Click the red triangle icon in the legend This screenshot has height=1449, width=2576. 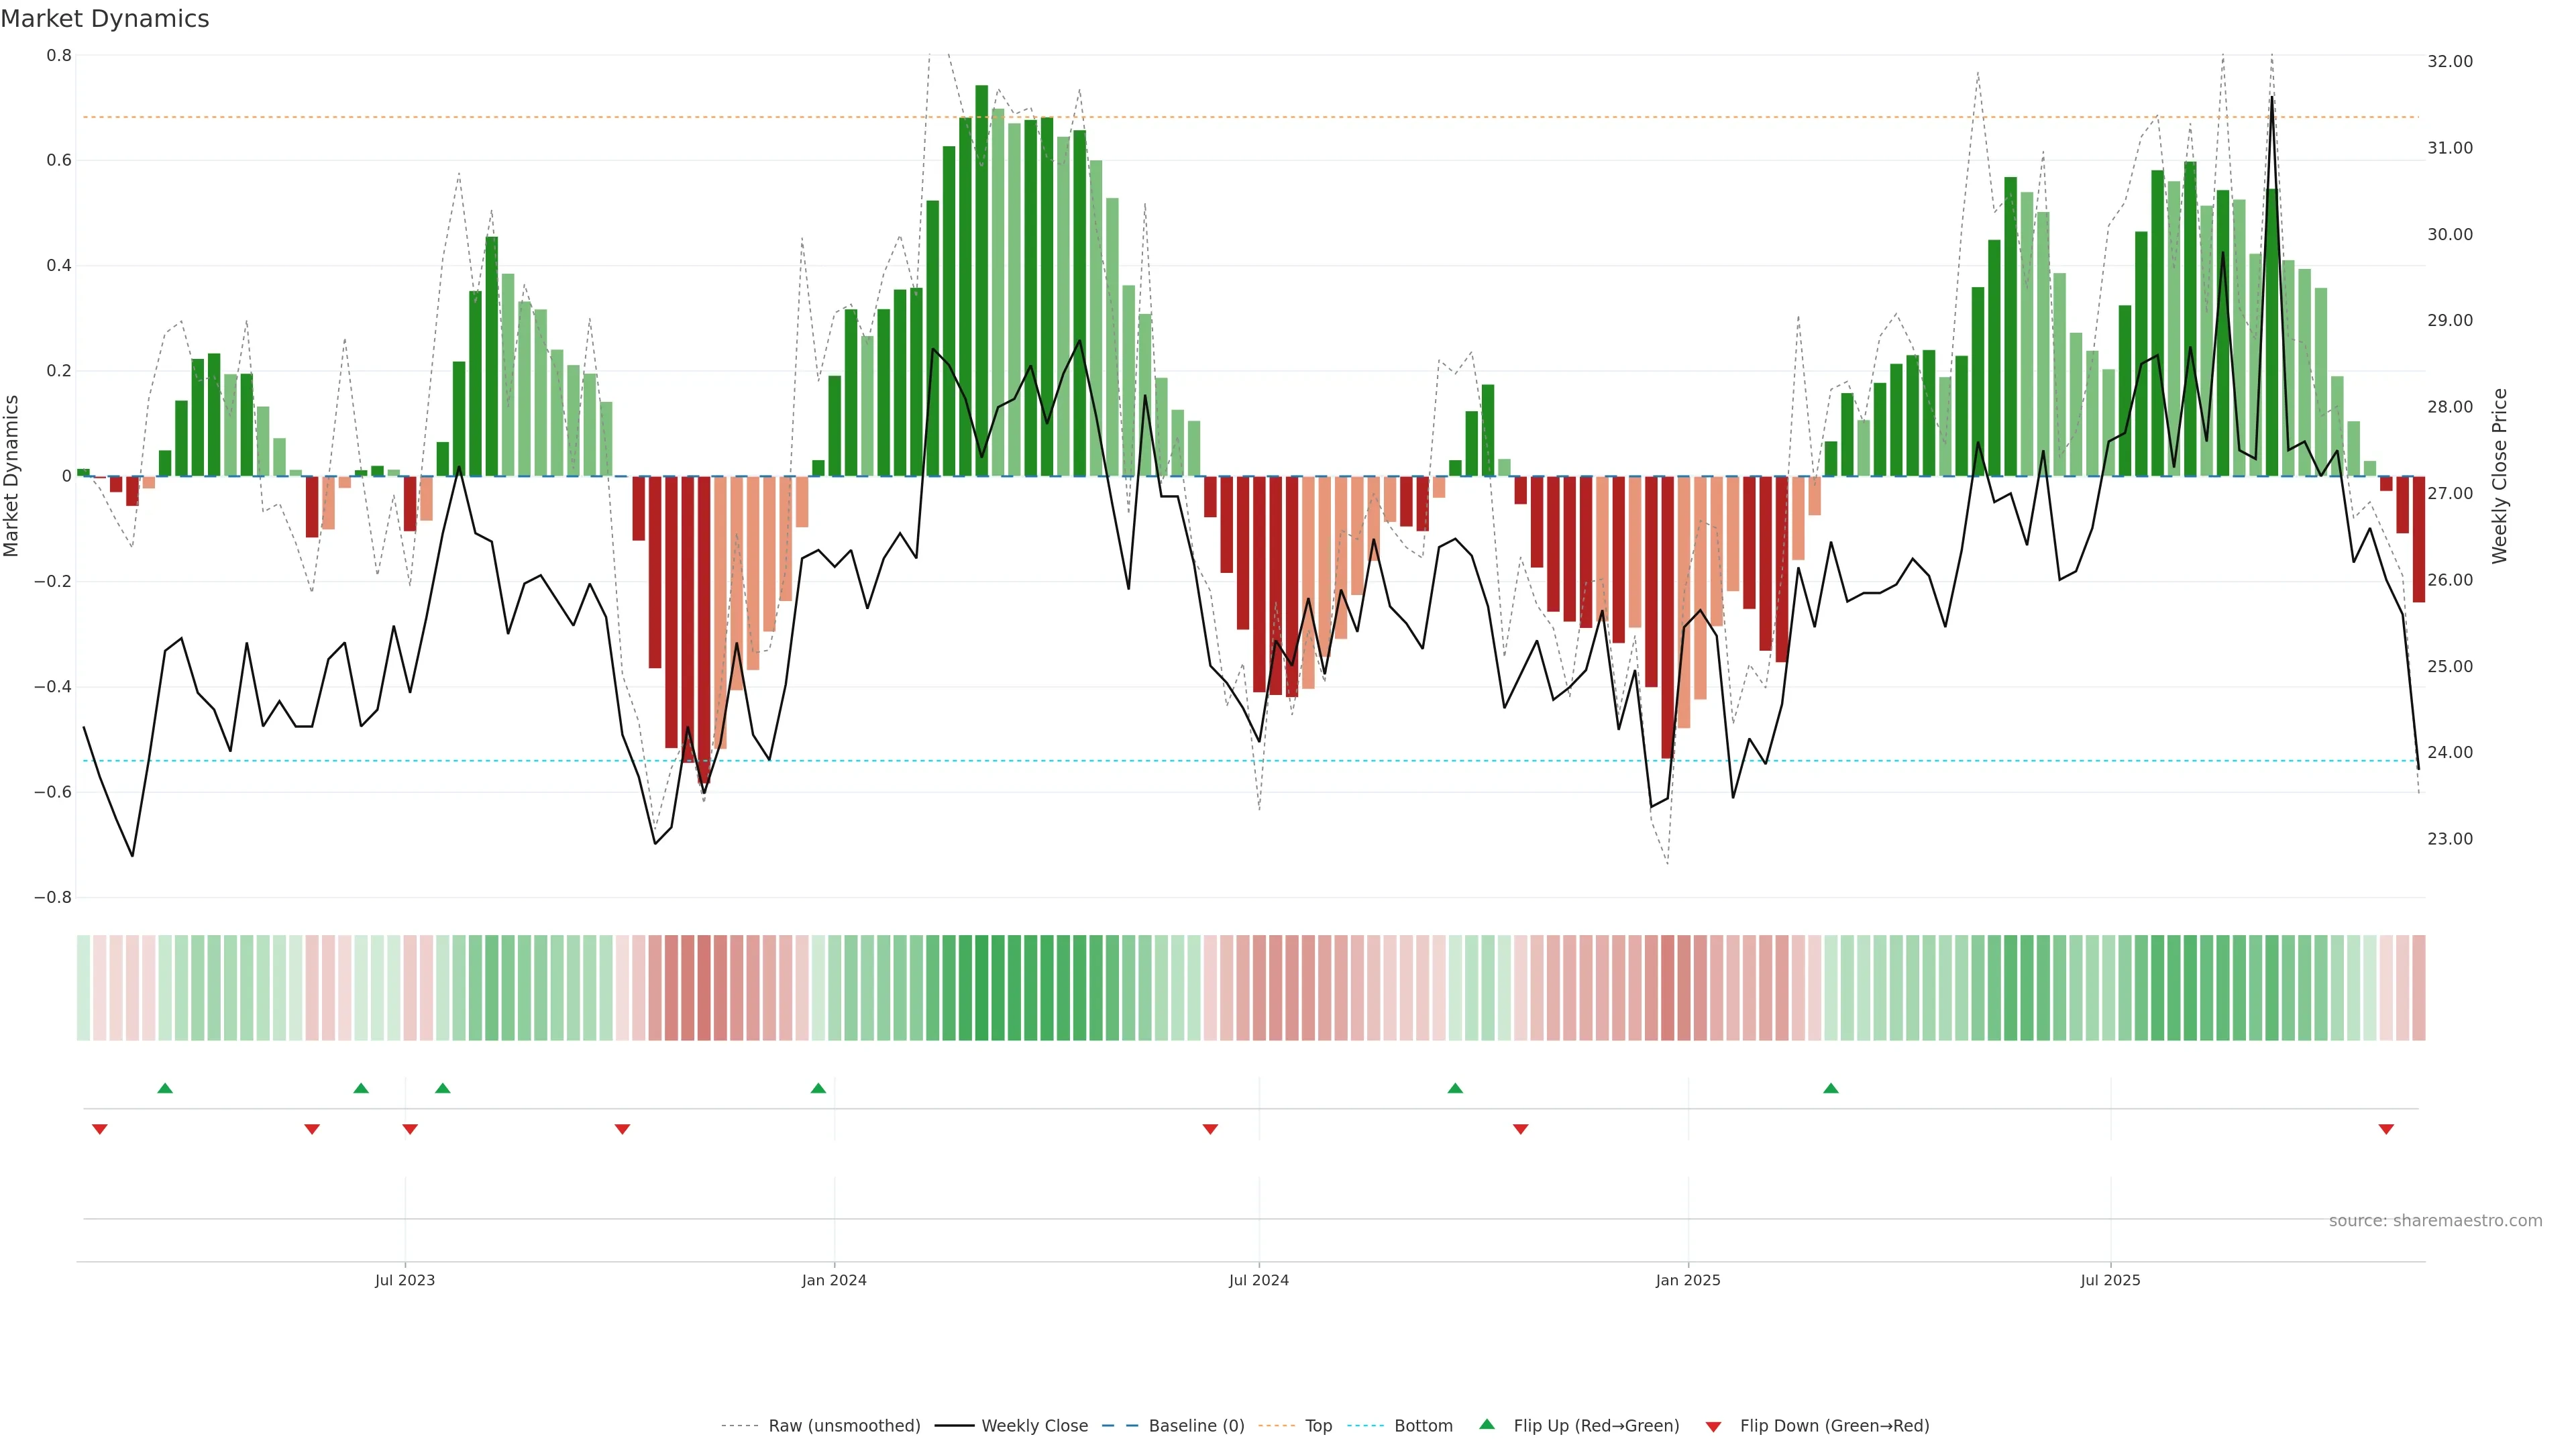click(x=1713, y=1427)
